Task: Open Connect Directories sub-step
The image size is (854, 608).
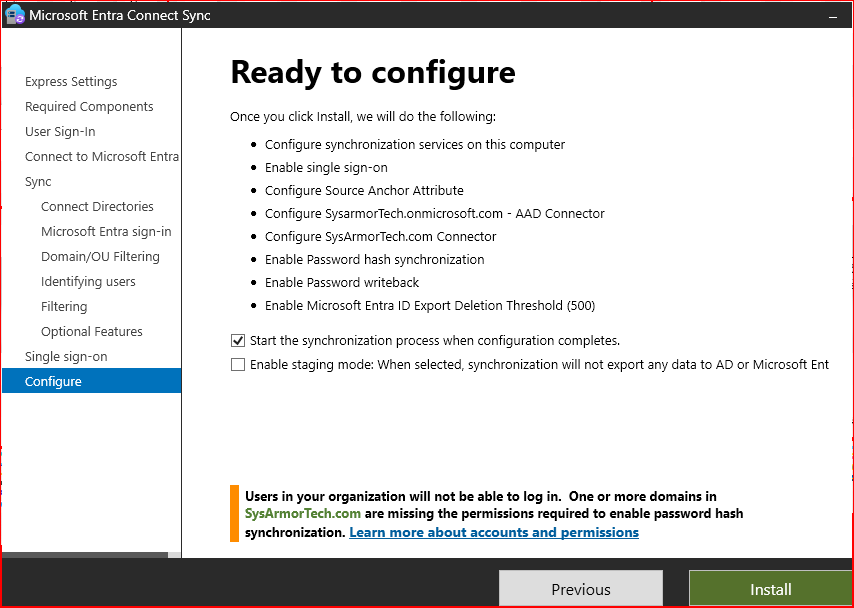Action: [97, 206]
